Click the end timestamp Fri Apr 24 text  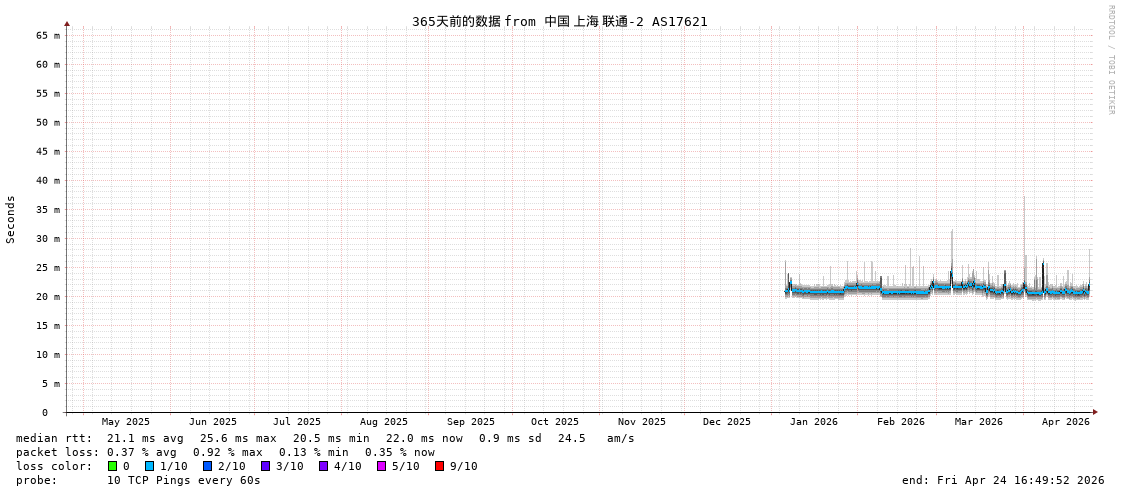click(x=1003, y=480)
